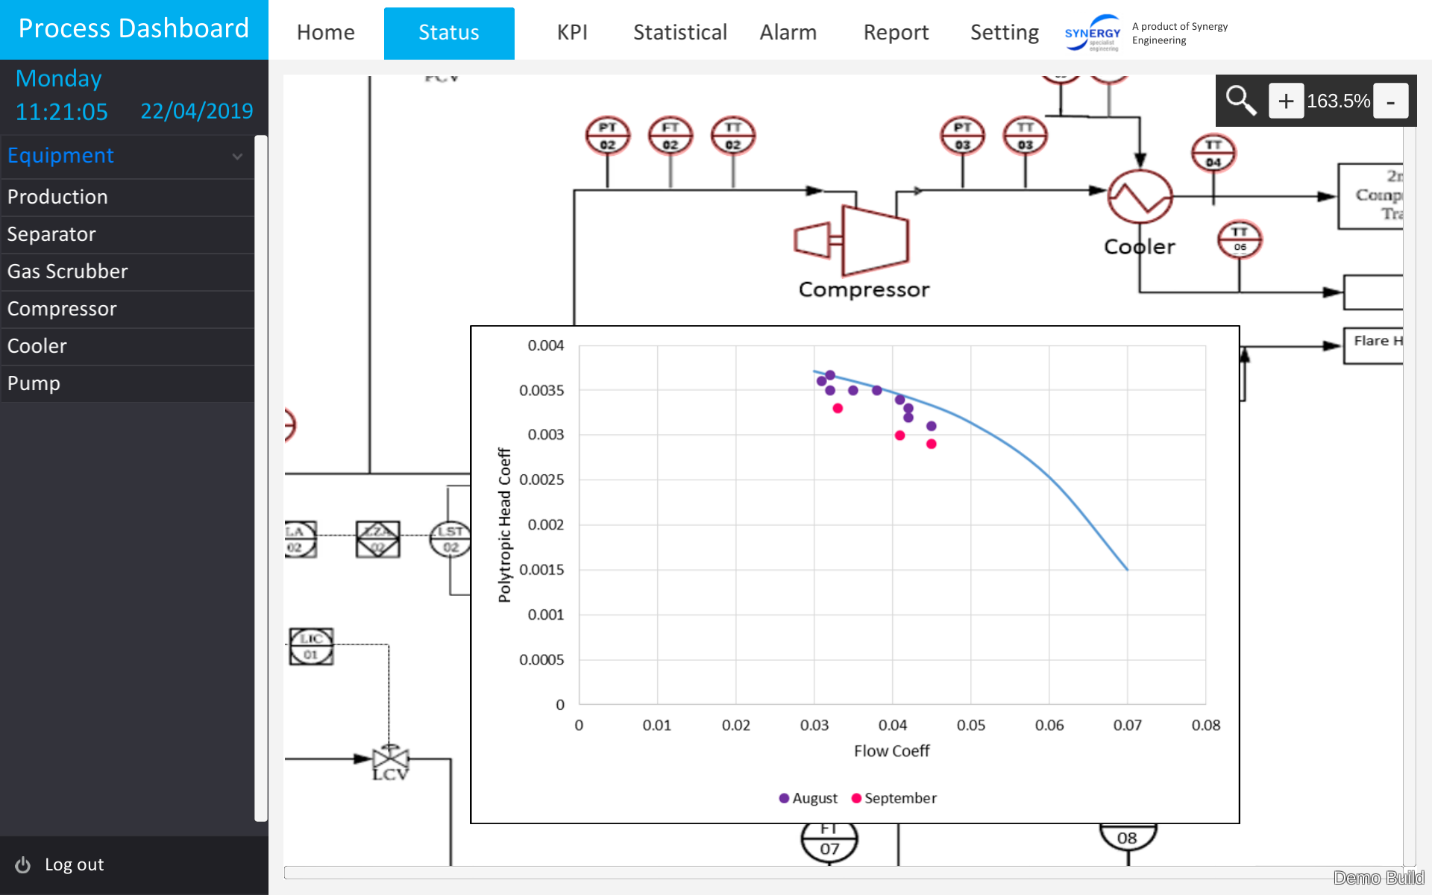Select Cooler in the sidebar list
1432x895 pixels.
coord(127,346)
